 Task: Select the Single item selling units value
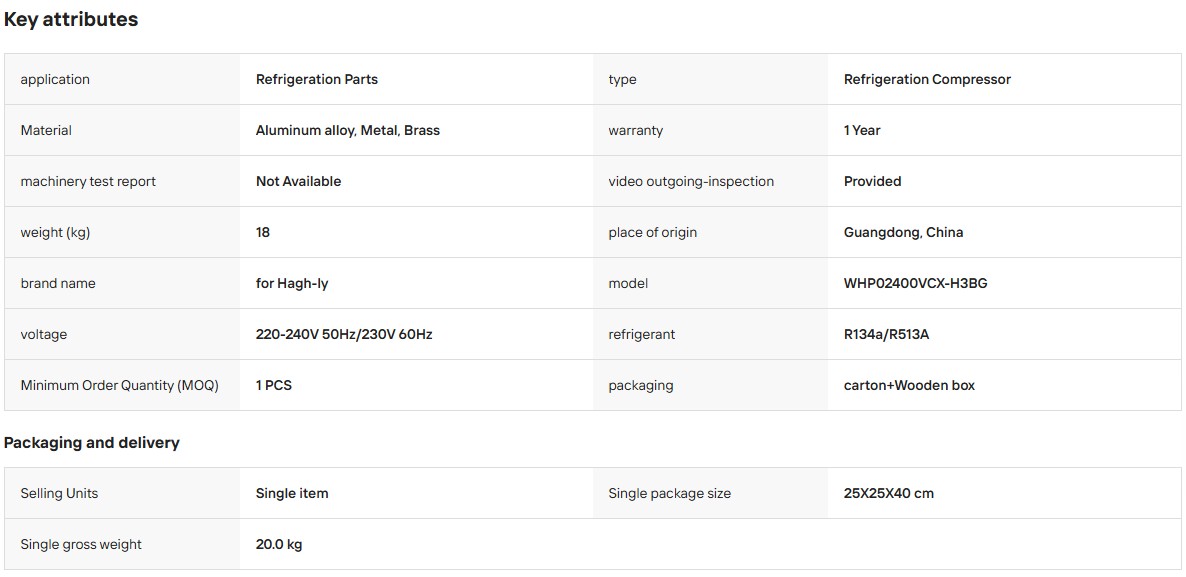click(x=292, y=494)
